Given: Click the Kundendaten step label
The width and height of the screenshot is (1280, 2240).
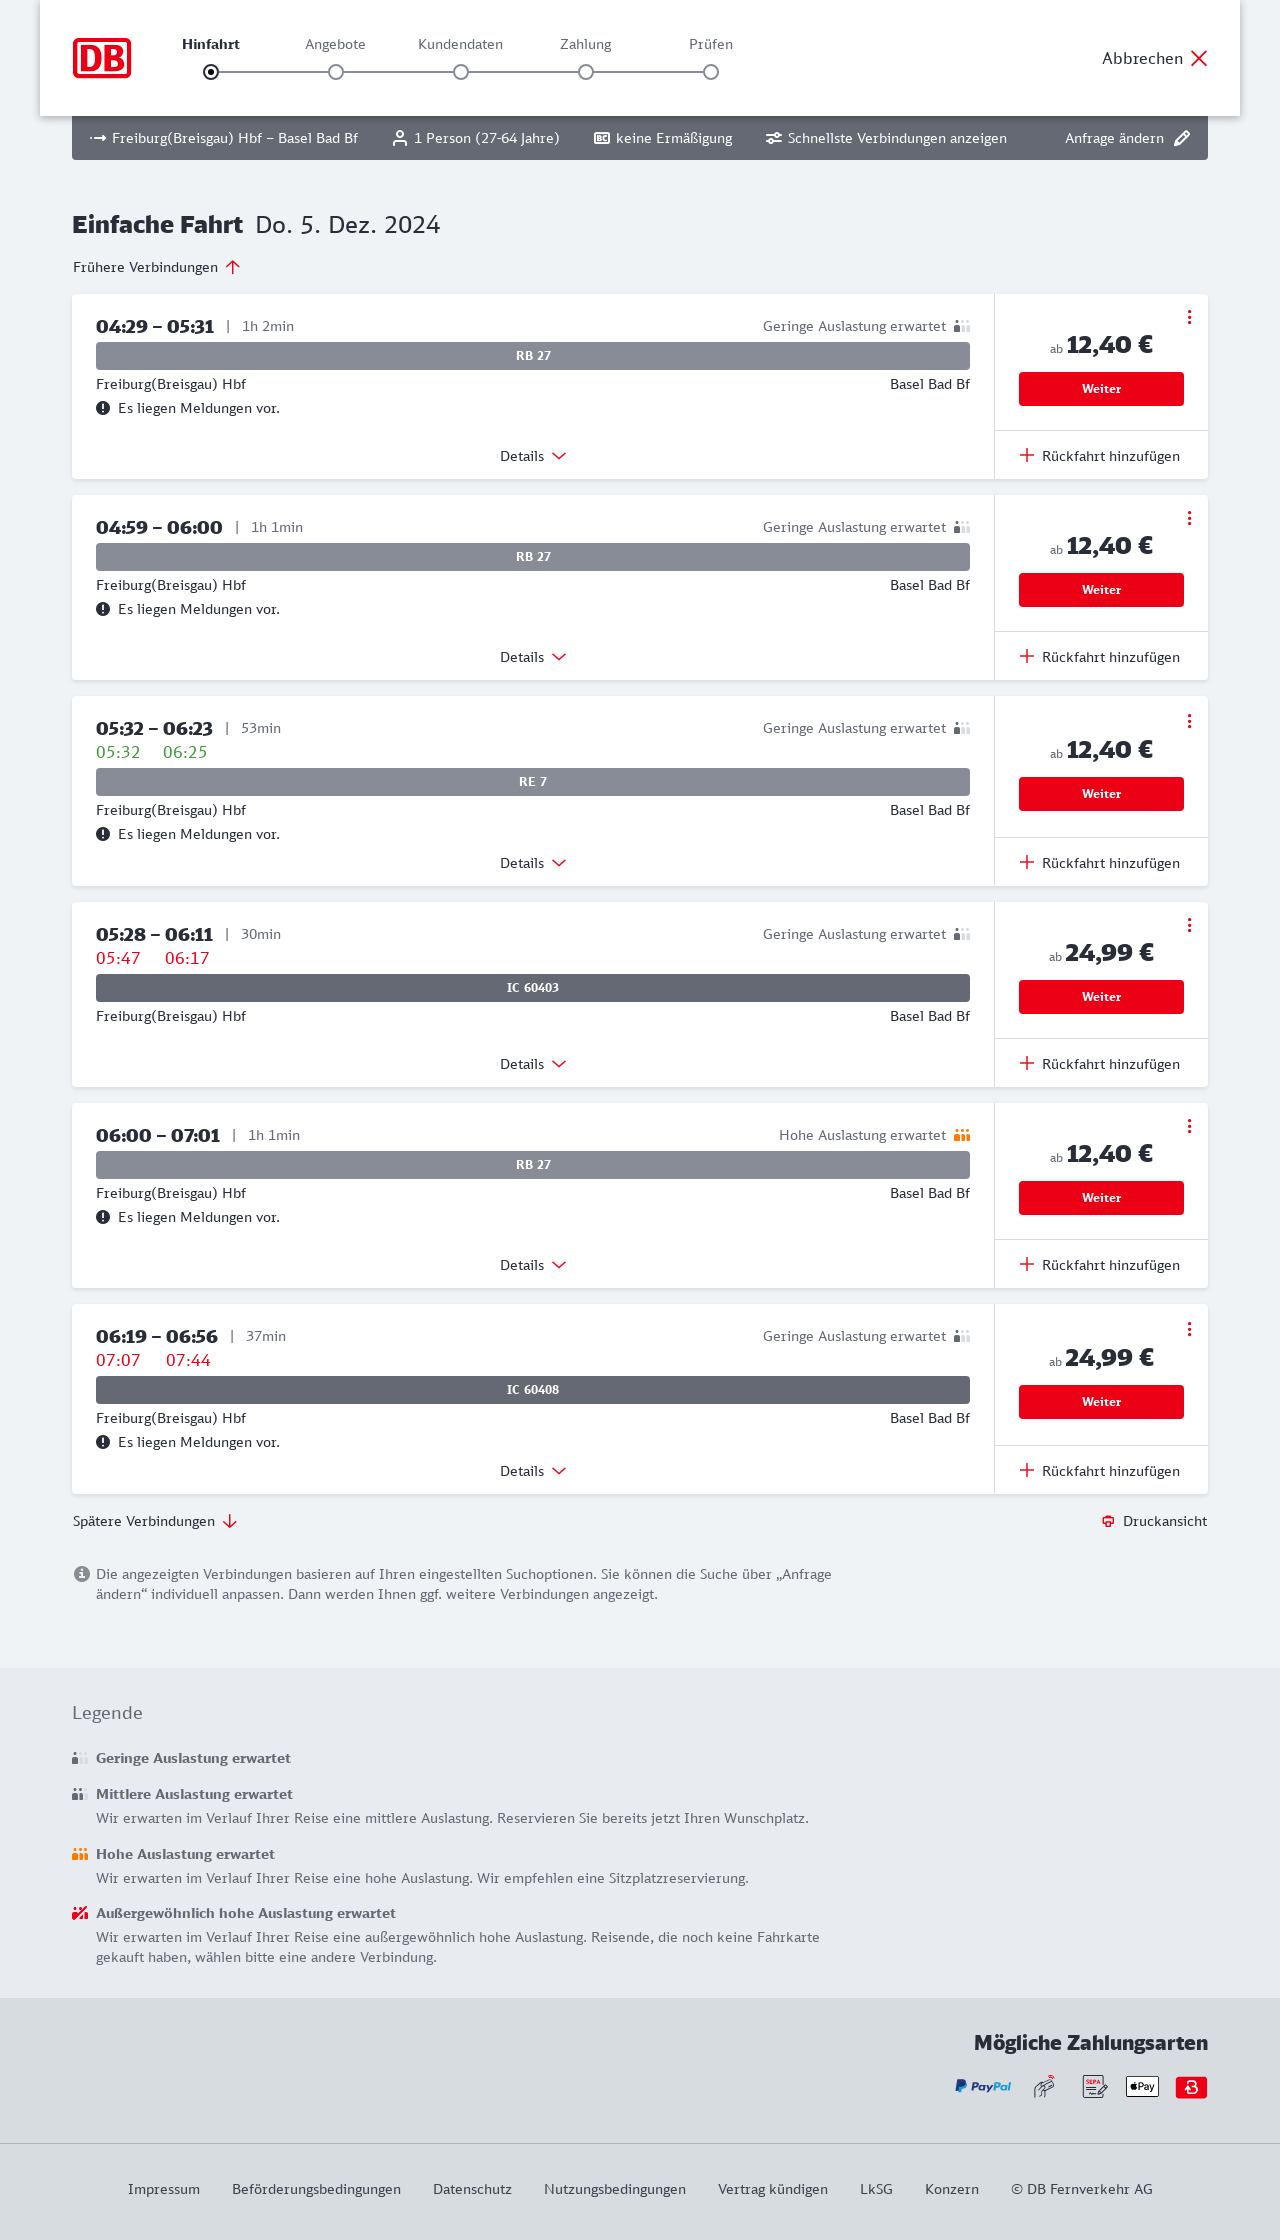Looking at the screenshot, I should point(460,44).
